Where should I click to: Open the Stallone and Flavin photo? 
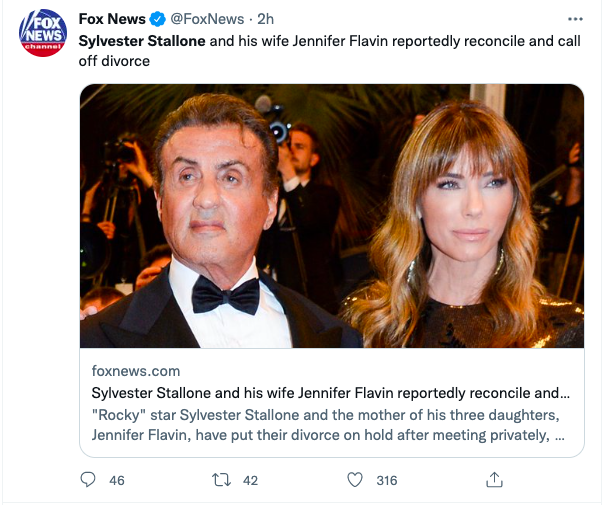pos(332,216)
